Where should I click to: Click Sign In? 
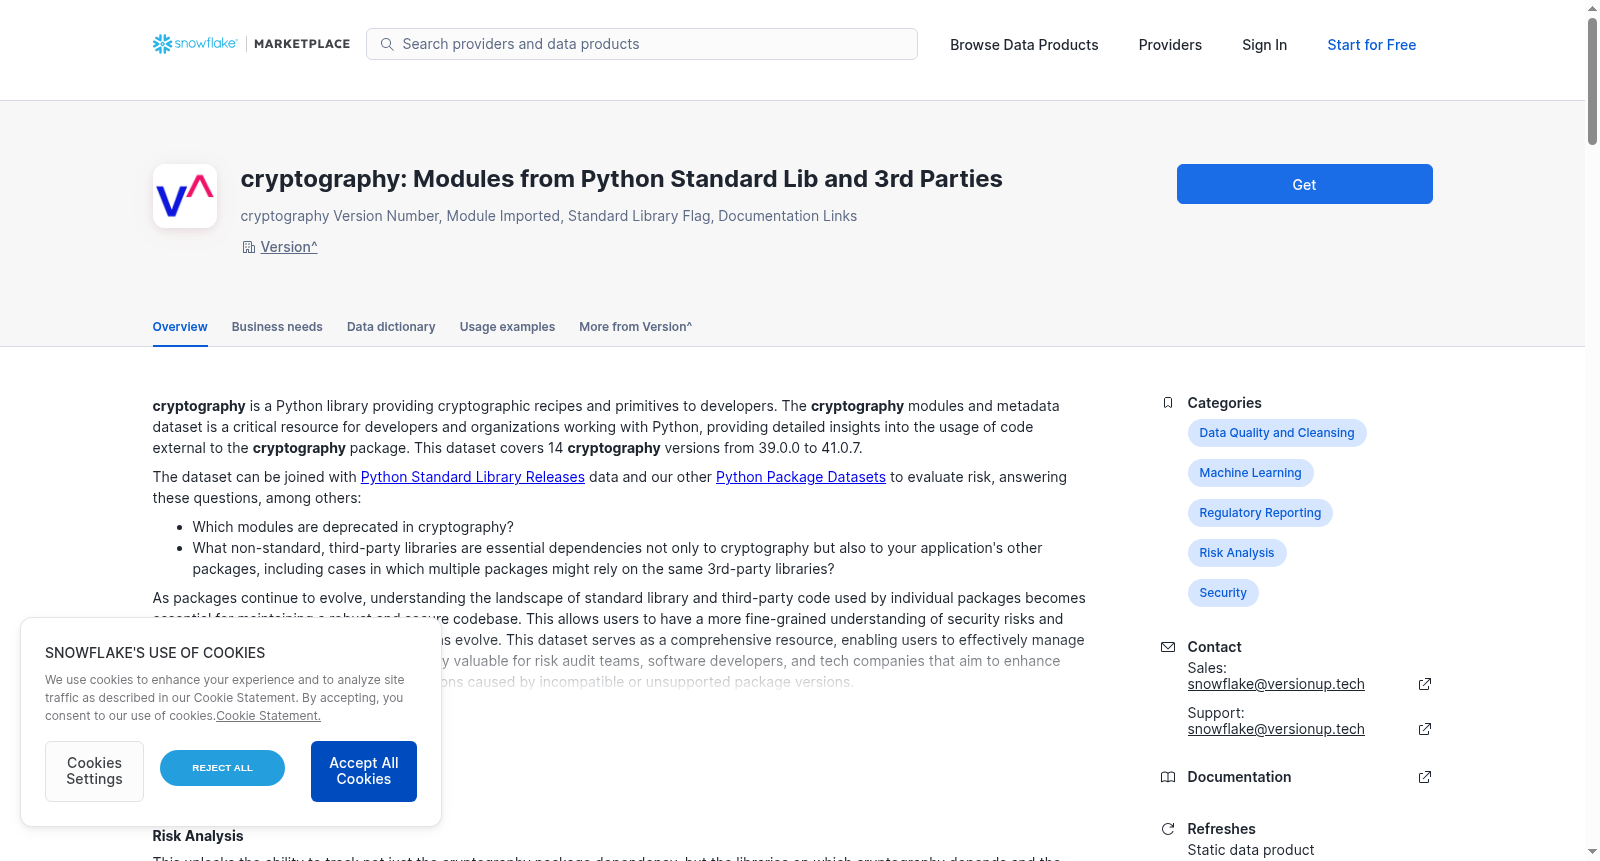[x=1264, y=45]
